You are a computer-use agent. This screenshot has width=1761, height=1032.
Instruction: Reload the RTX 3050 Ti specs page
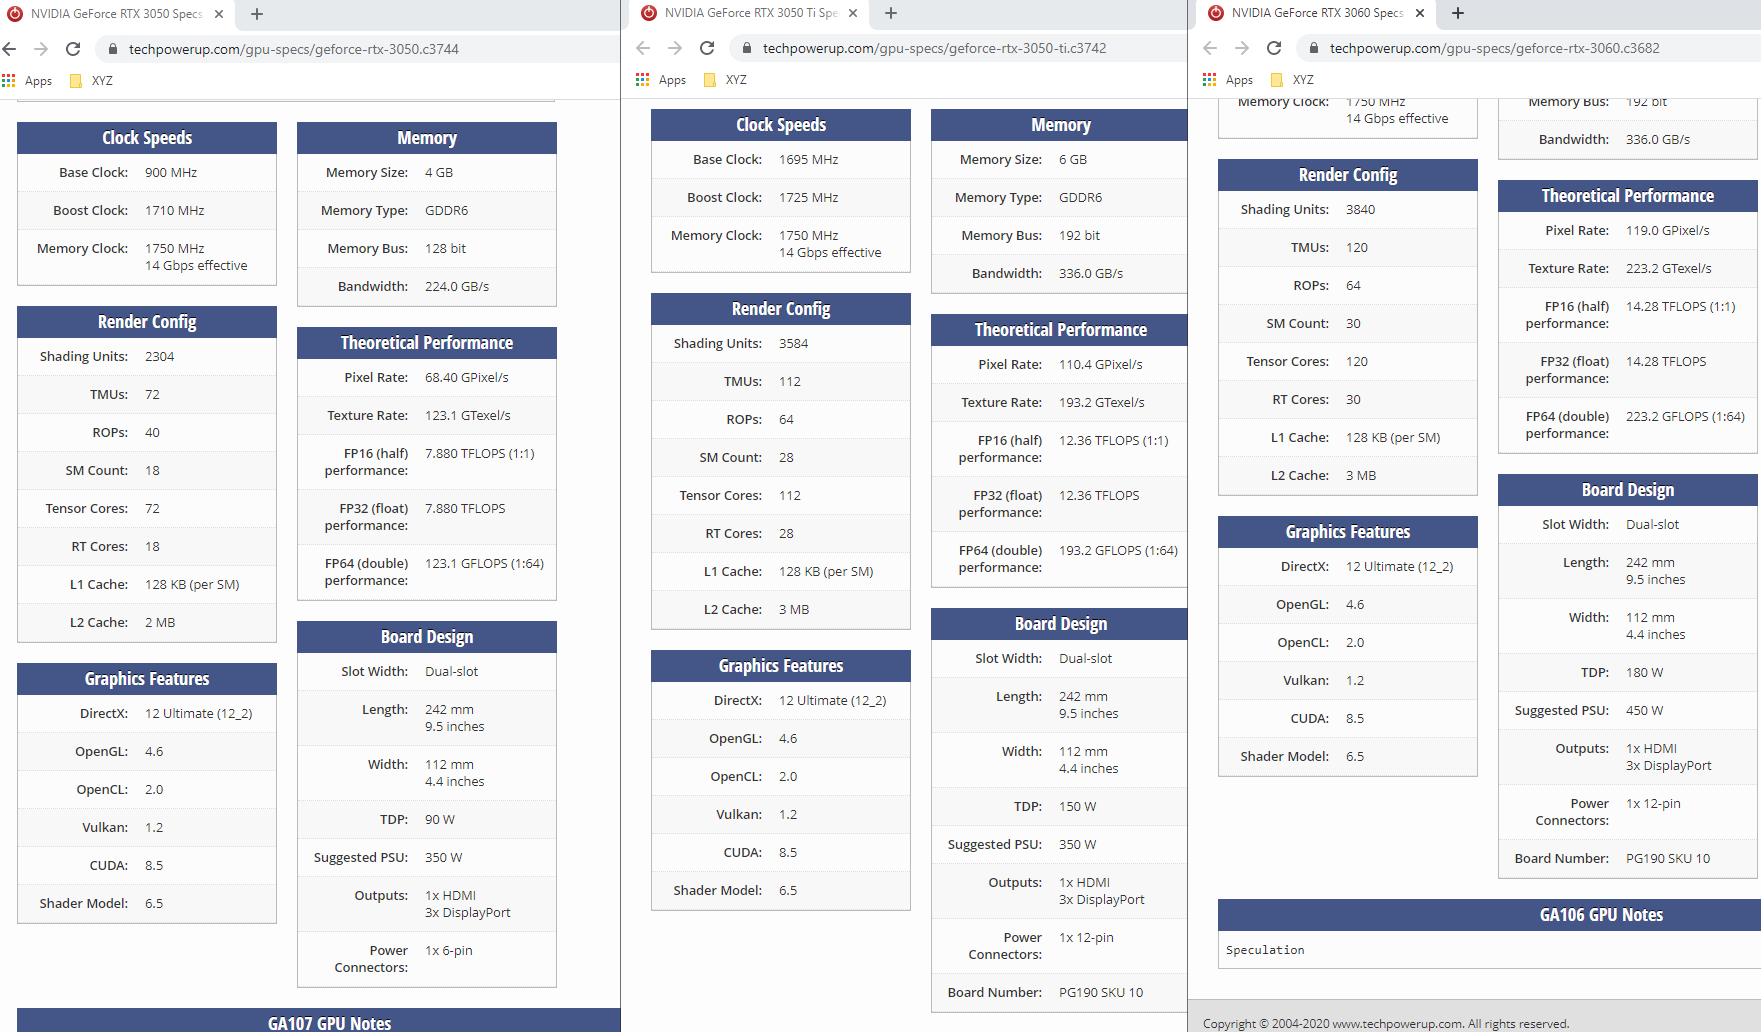[x=707, y=48]
